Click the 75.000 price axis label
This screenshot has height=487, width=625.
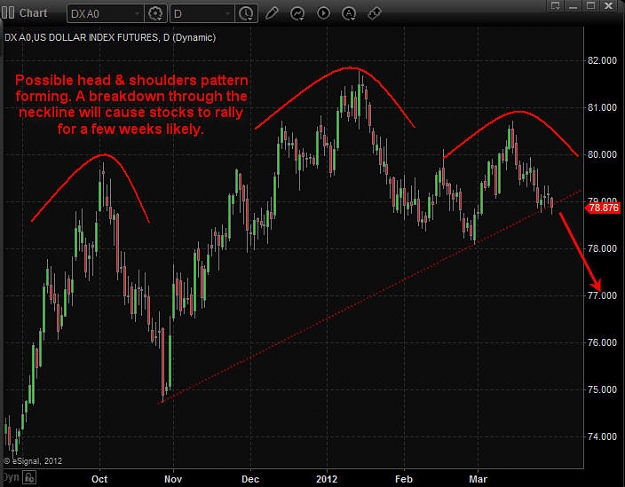point(602,390)
